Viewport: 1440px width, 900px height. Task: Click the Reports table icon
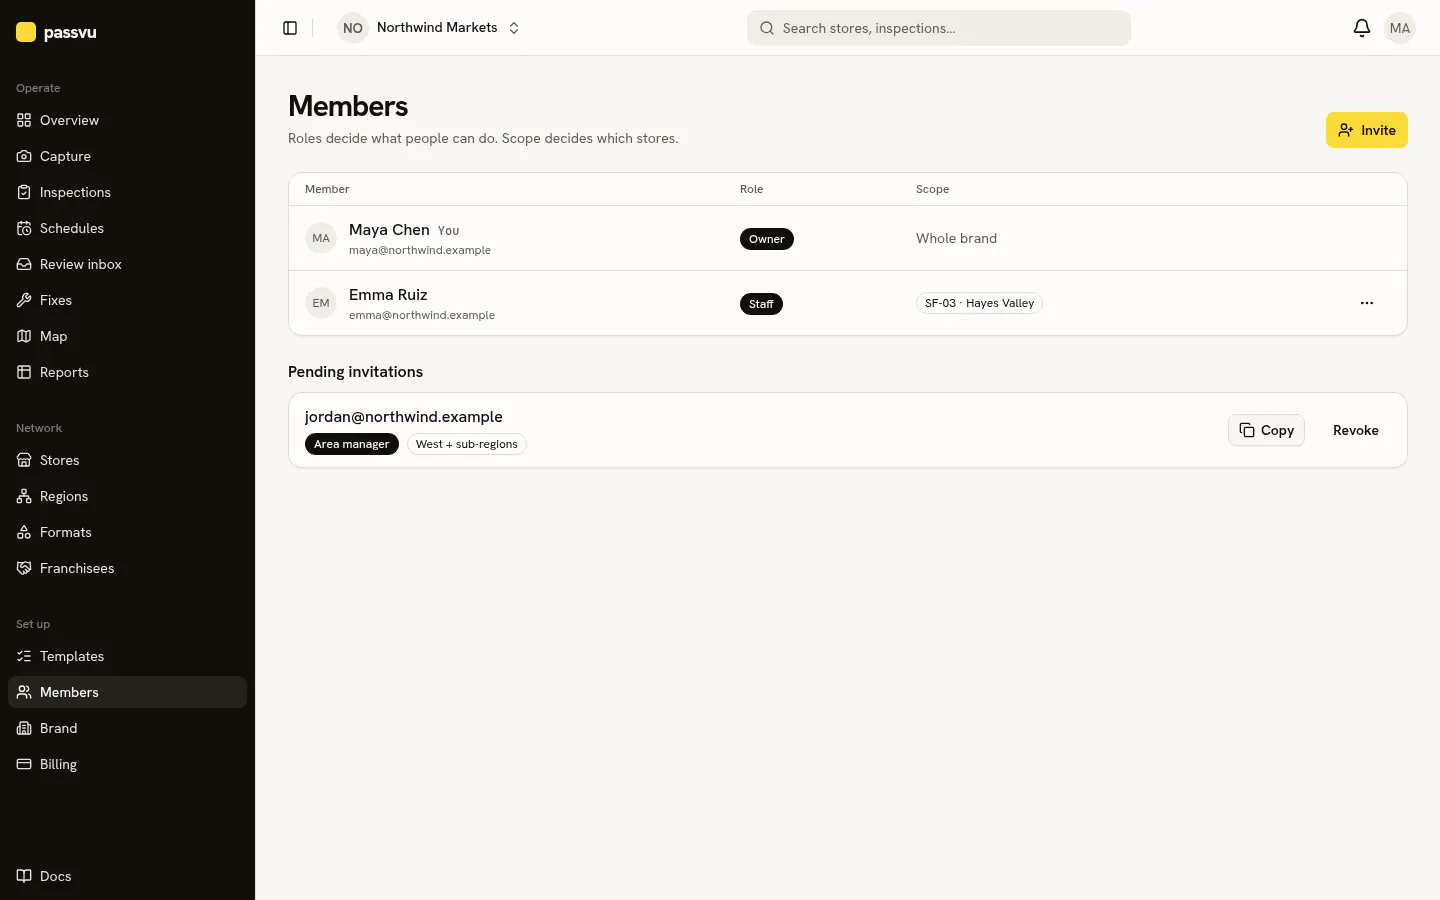[x=24, y=372]
